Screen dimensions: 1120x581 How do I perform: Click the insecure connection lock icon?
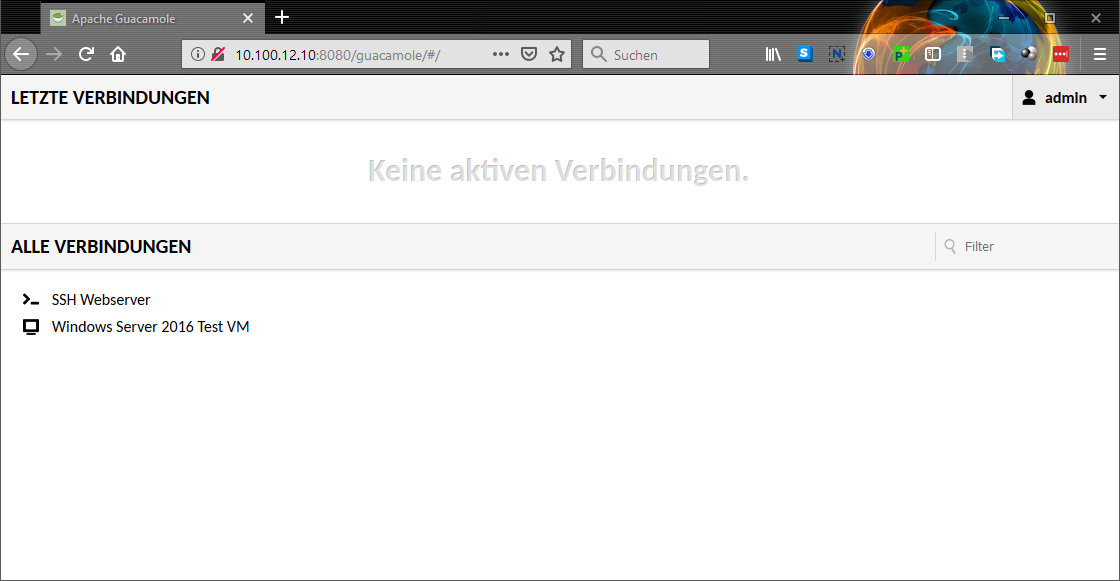click(x=217, y=55)
